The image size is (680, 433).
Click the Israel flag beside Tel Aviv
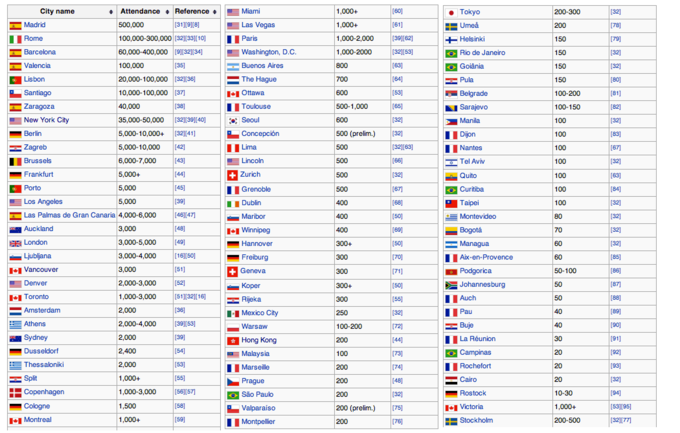click(x=451, y=162)
